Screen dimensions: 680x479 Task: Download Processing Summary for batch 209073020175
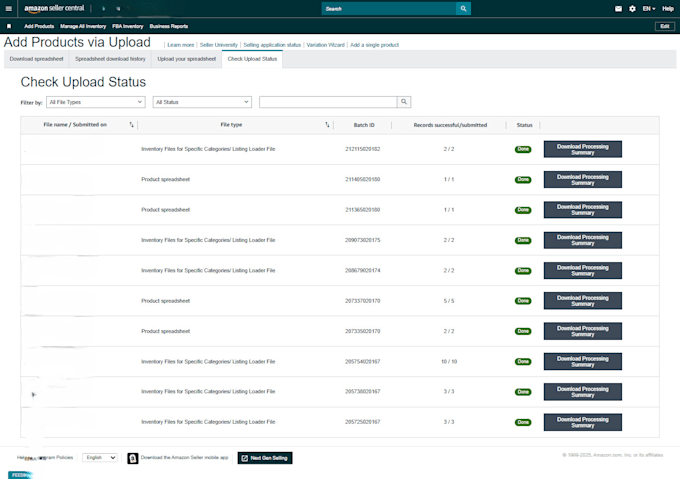(582, 240)
